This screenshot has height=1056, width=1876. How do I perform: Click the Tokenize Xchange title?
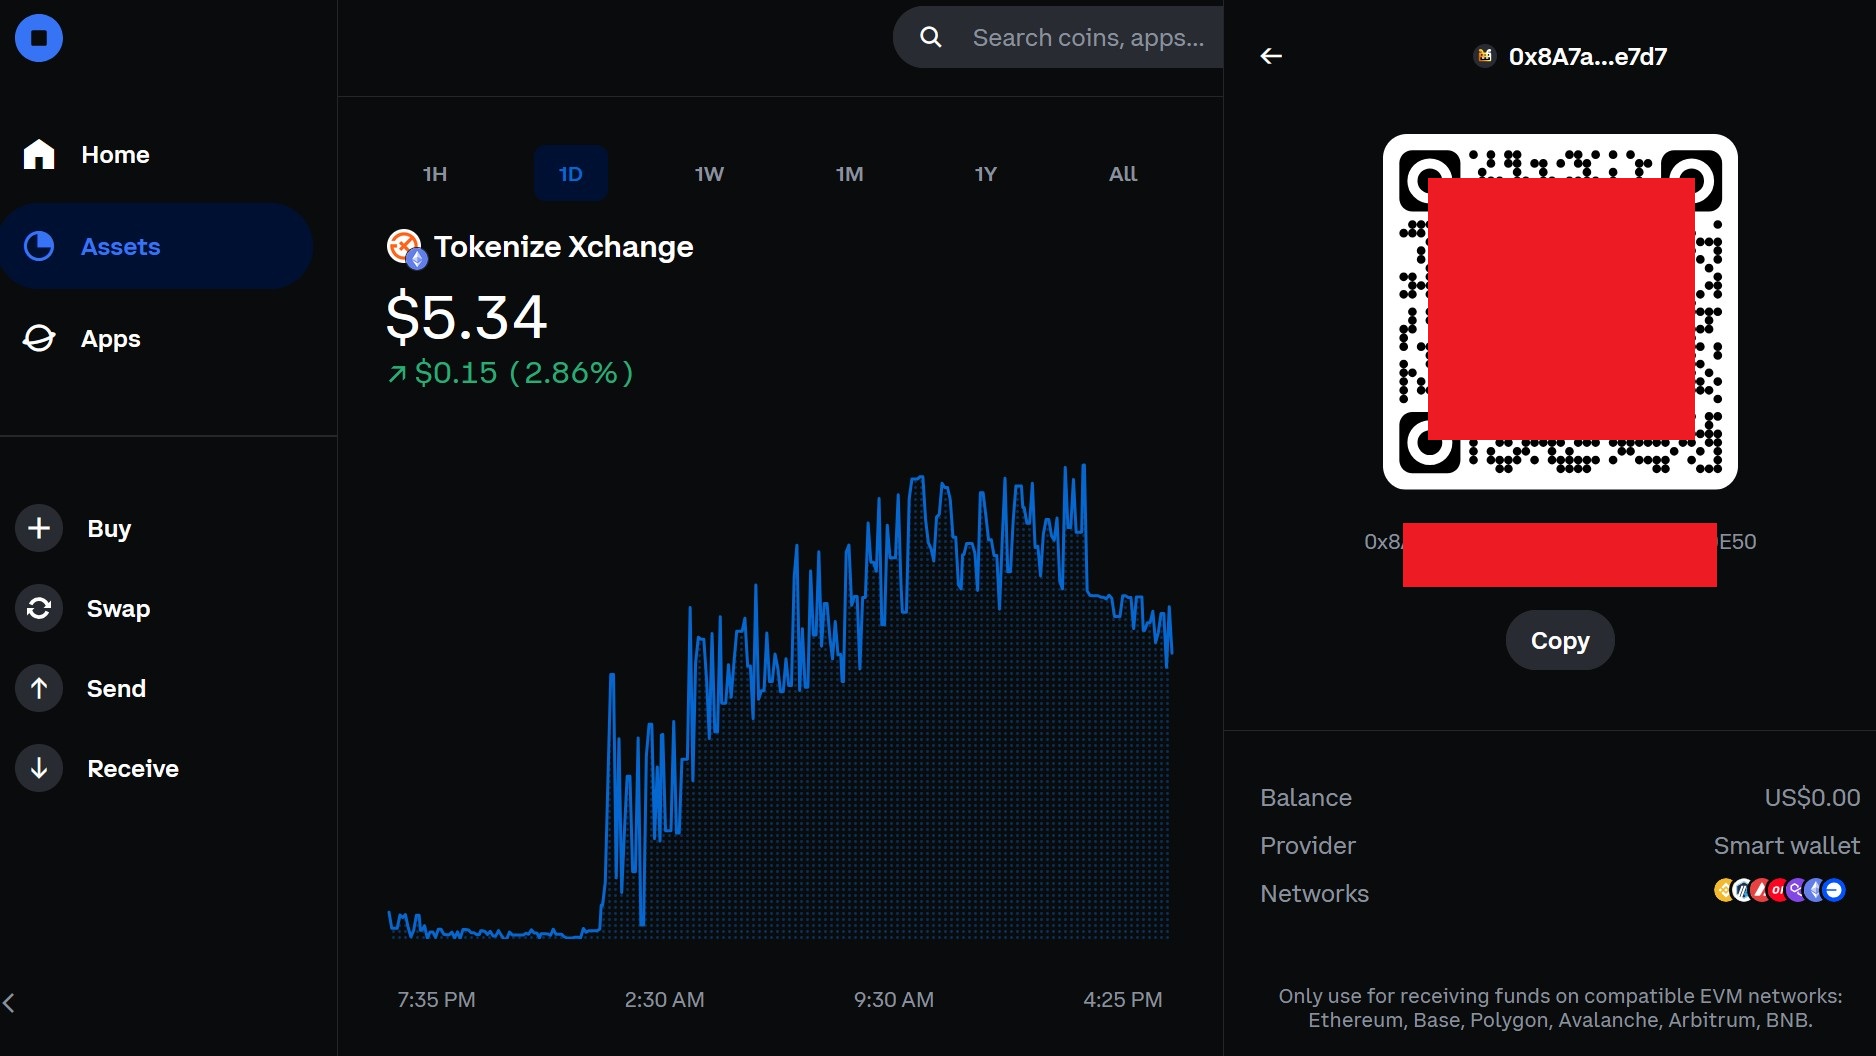tap(564, 247)
